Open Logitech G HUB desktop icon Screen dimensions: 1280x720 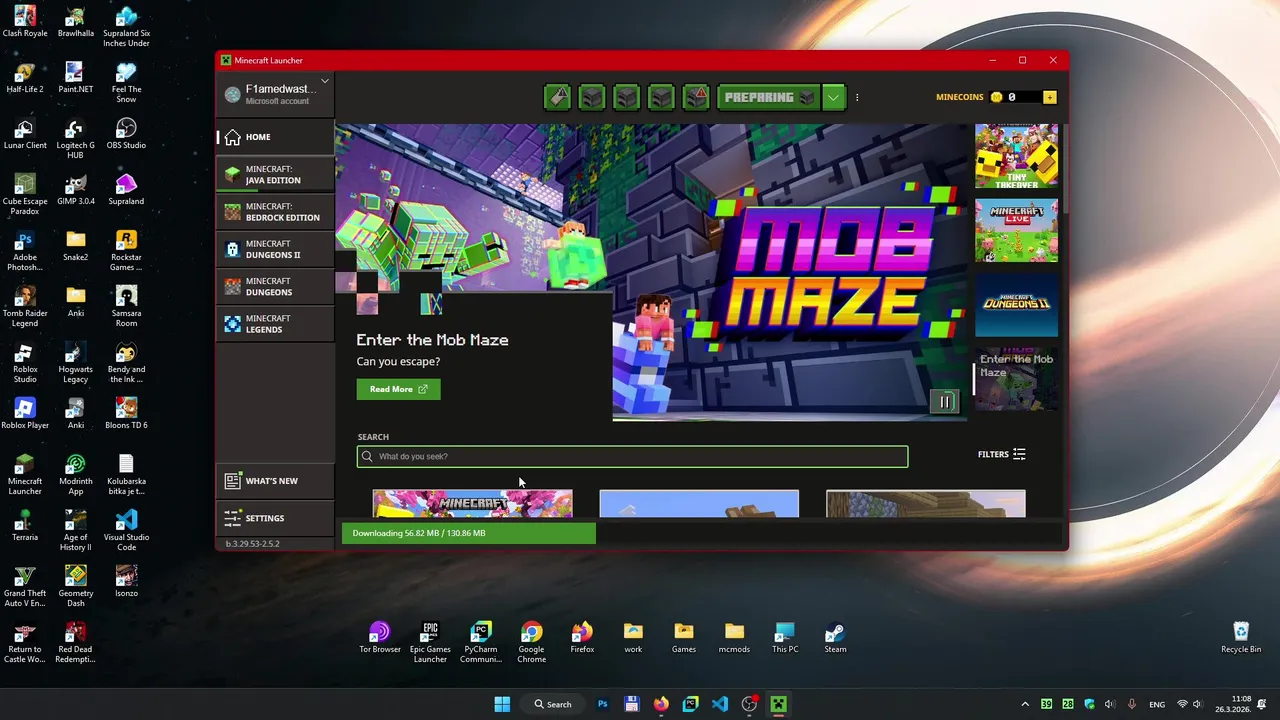pyautogui.click(x=76, y=138)
